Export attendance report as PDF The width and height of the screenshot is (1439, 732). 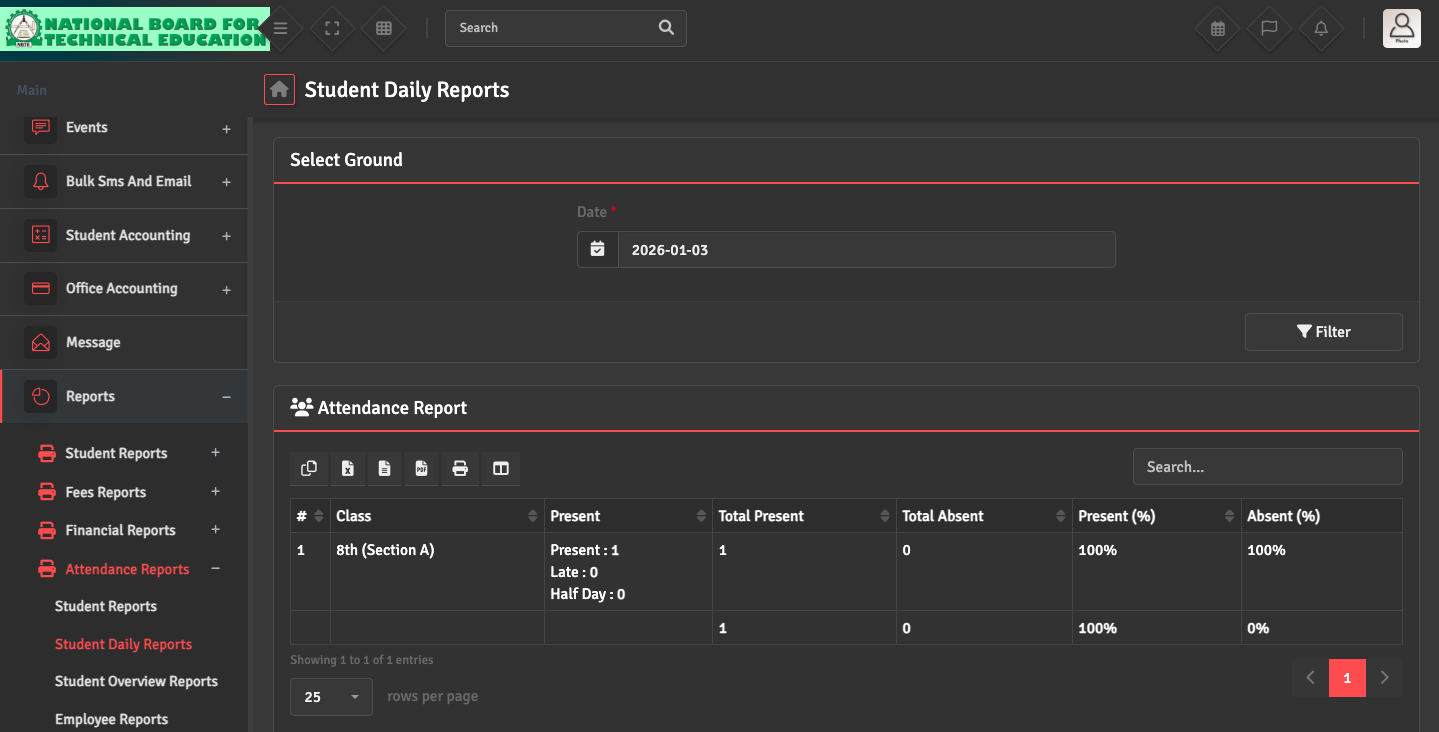pyautogui.click(x=422, y=468)
